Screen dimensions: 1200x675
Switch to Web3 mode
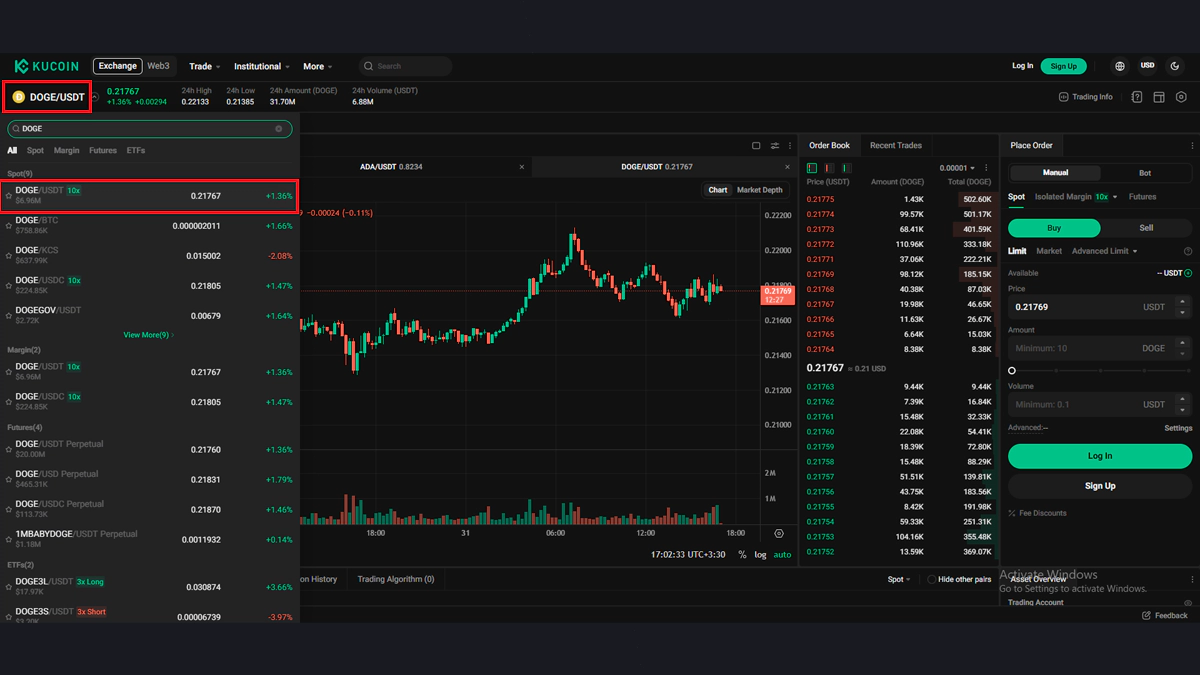click(x=159, y=66)
